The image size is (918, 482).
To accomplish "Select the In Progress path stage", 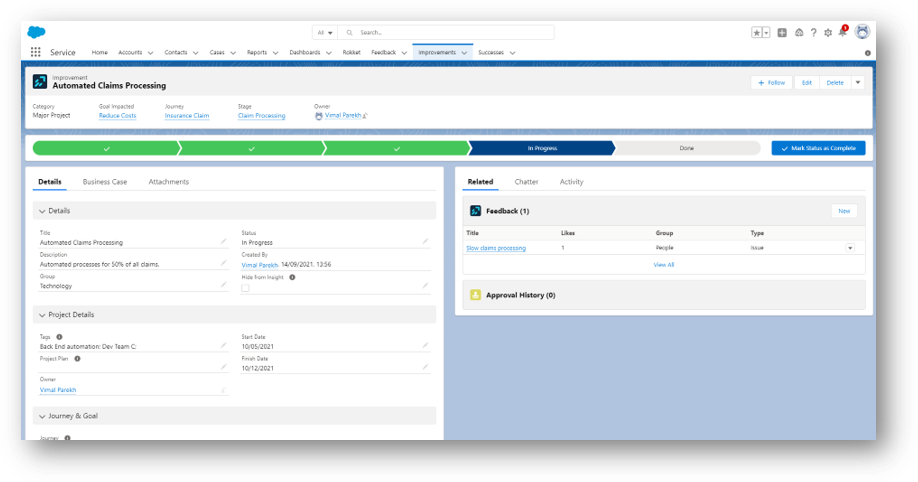I will [542, 148].
